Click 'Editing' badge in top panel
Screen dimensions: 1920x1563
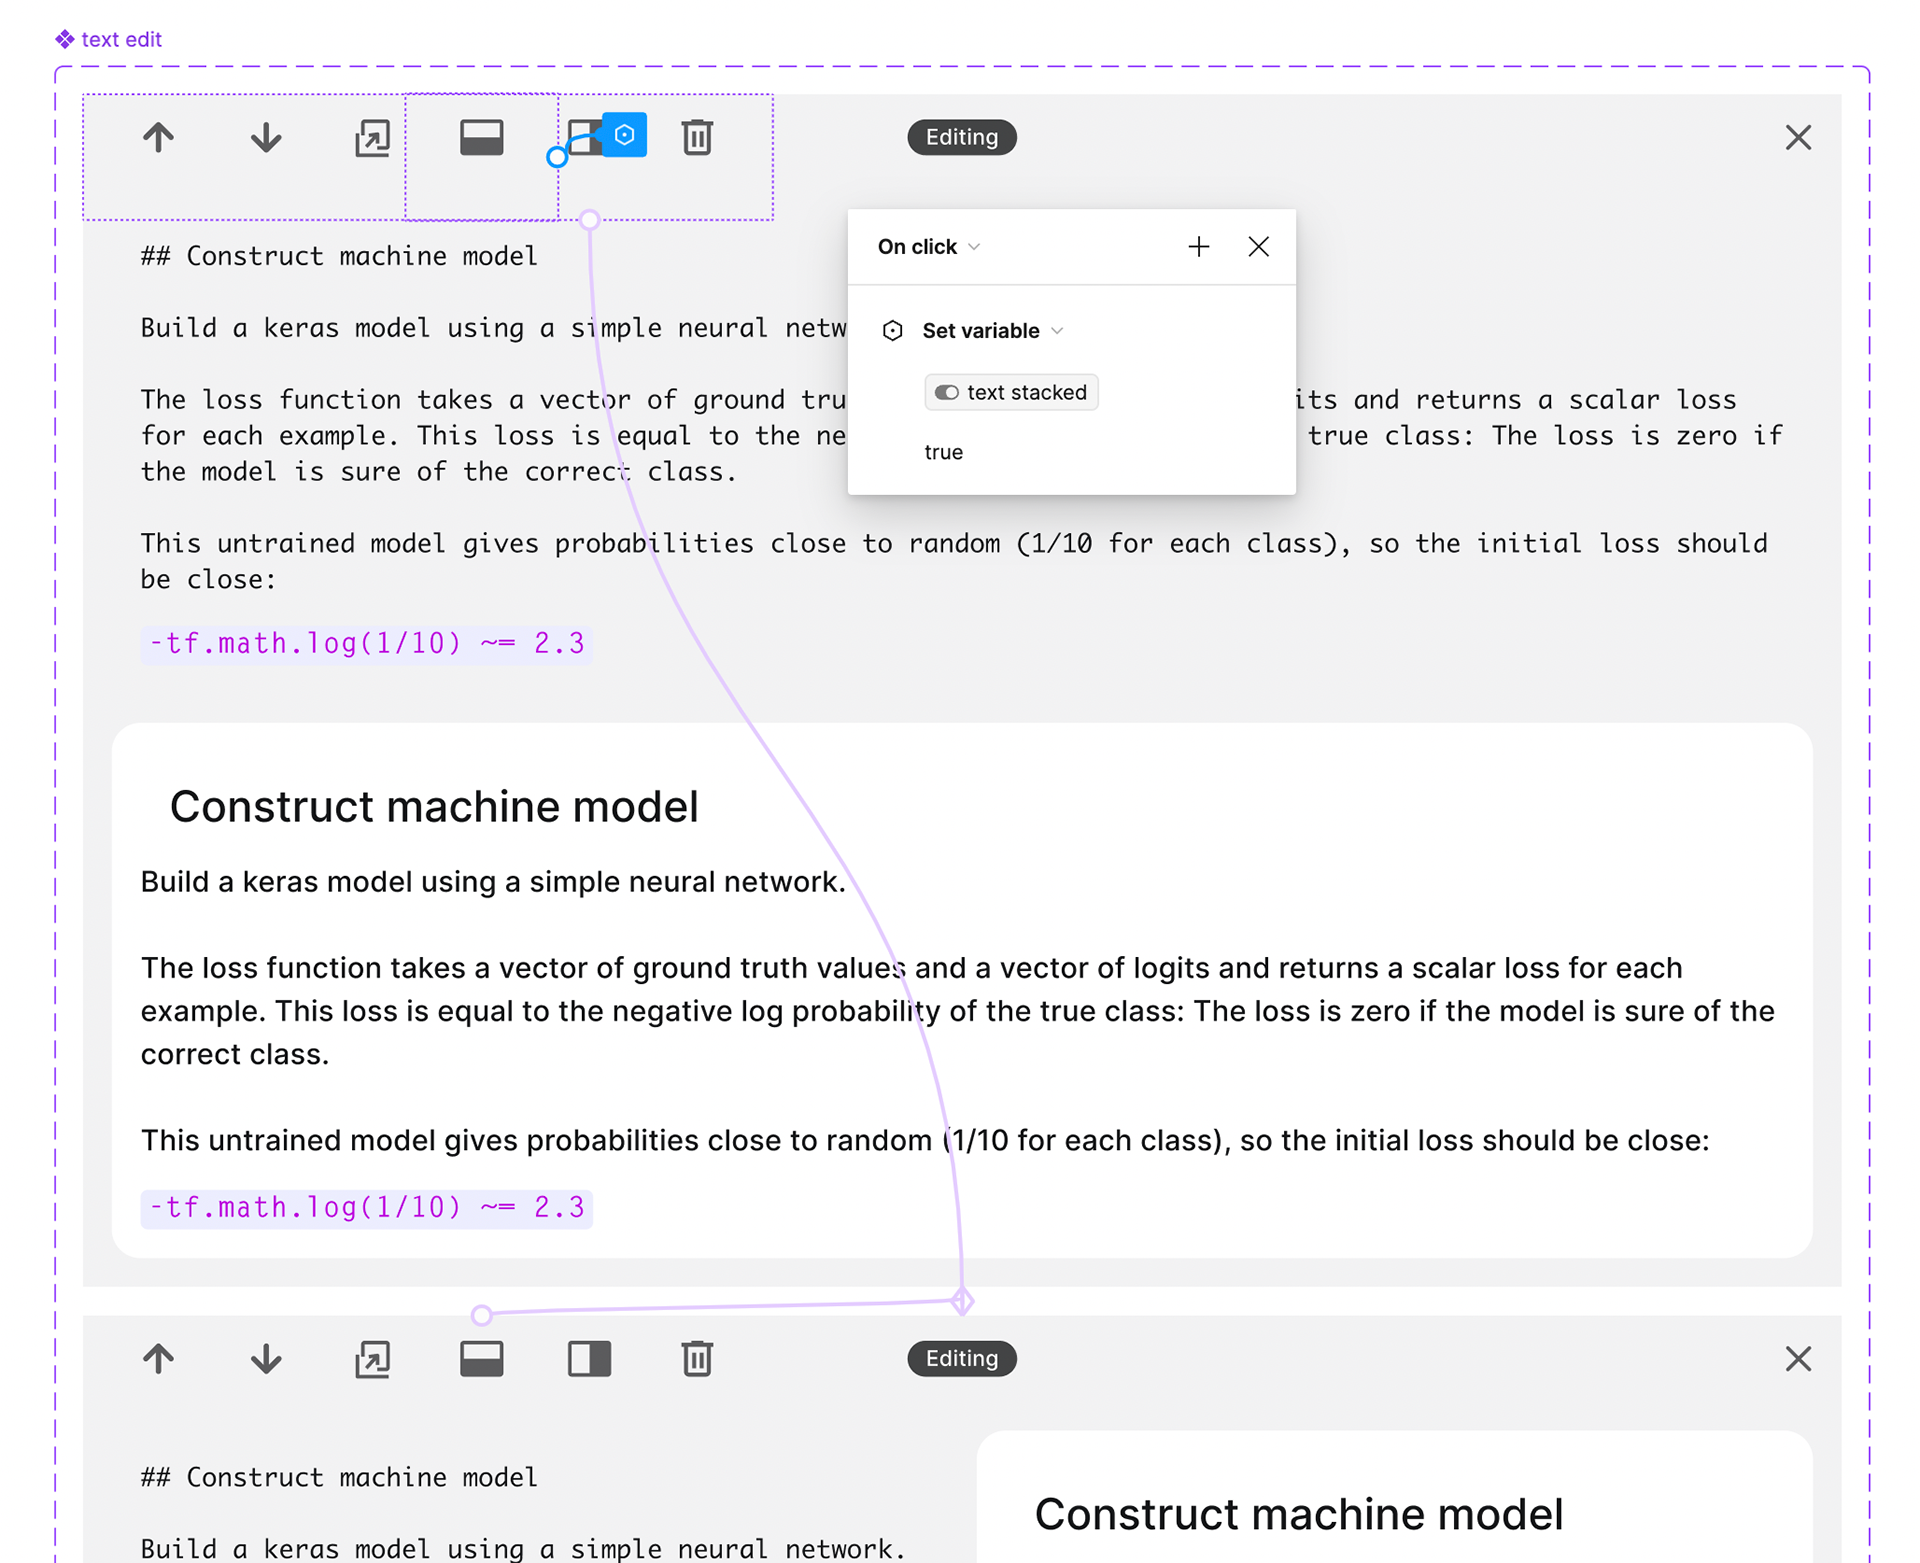[961, 137]
